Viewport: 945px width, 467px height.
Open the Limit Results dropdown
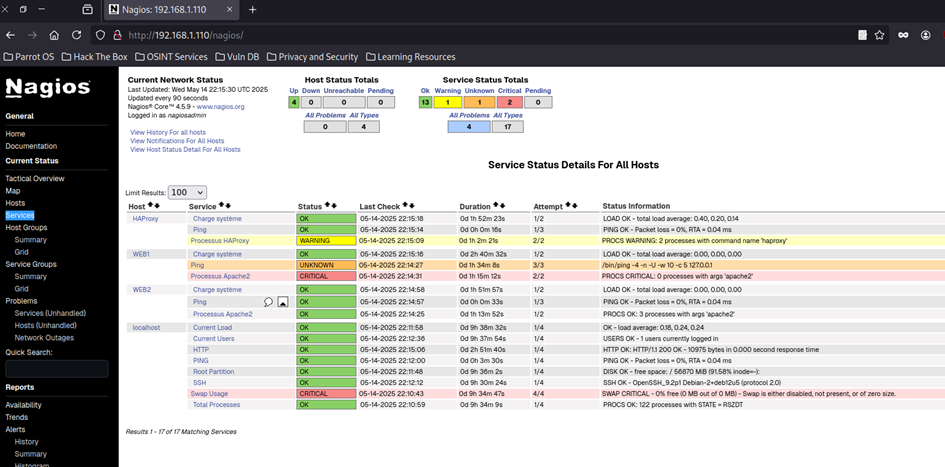(x=187, y=192)
